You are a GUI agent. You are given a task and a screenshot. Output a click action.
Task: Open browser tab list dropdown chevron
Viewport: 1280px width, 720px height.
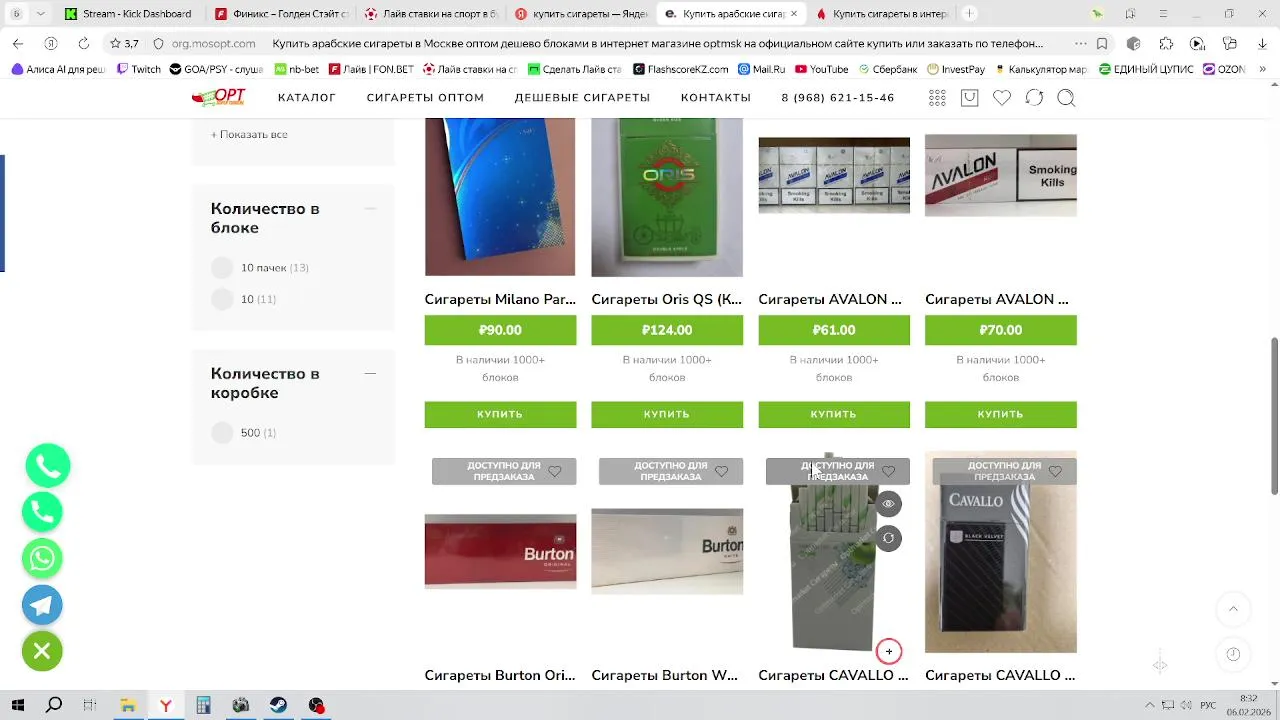(40, 14)
